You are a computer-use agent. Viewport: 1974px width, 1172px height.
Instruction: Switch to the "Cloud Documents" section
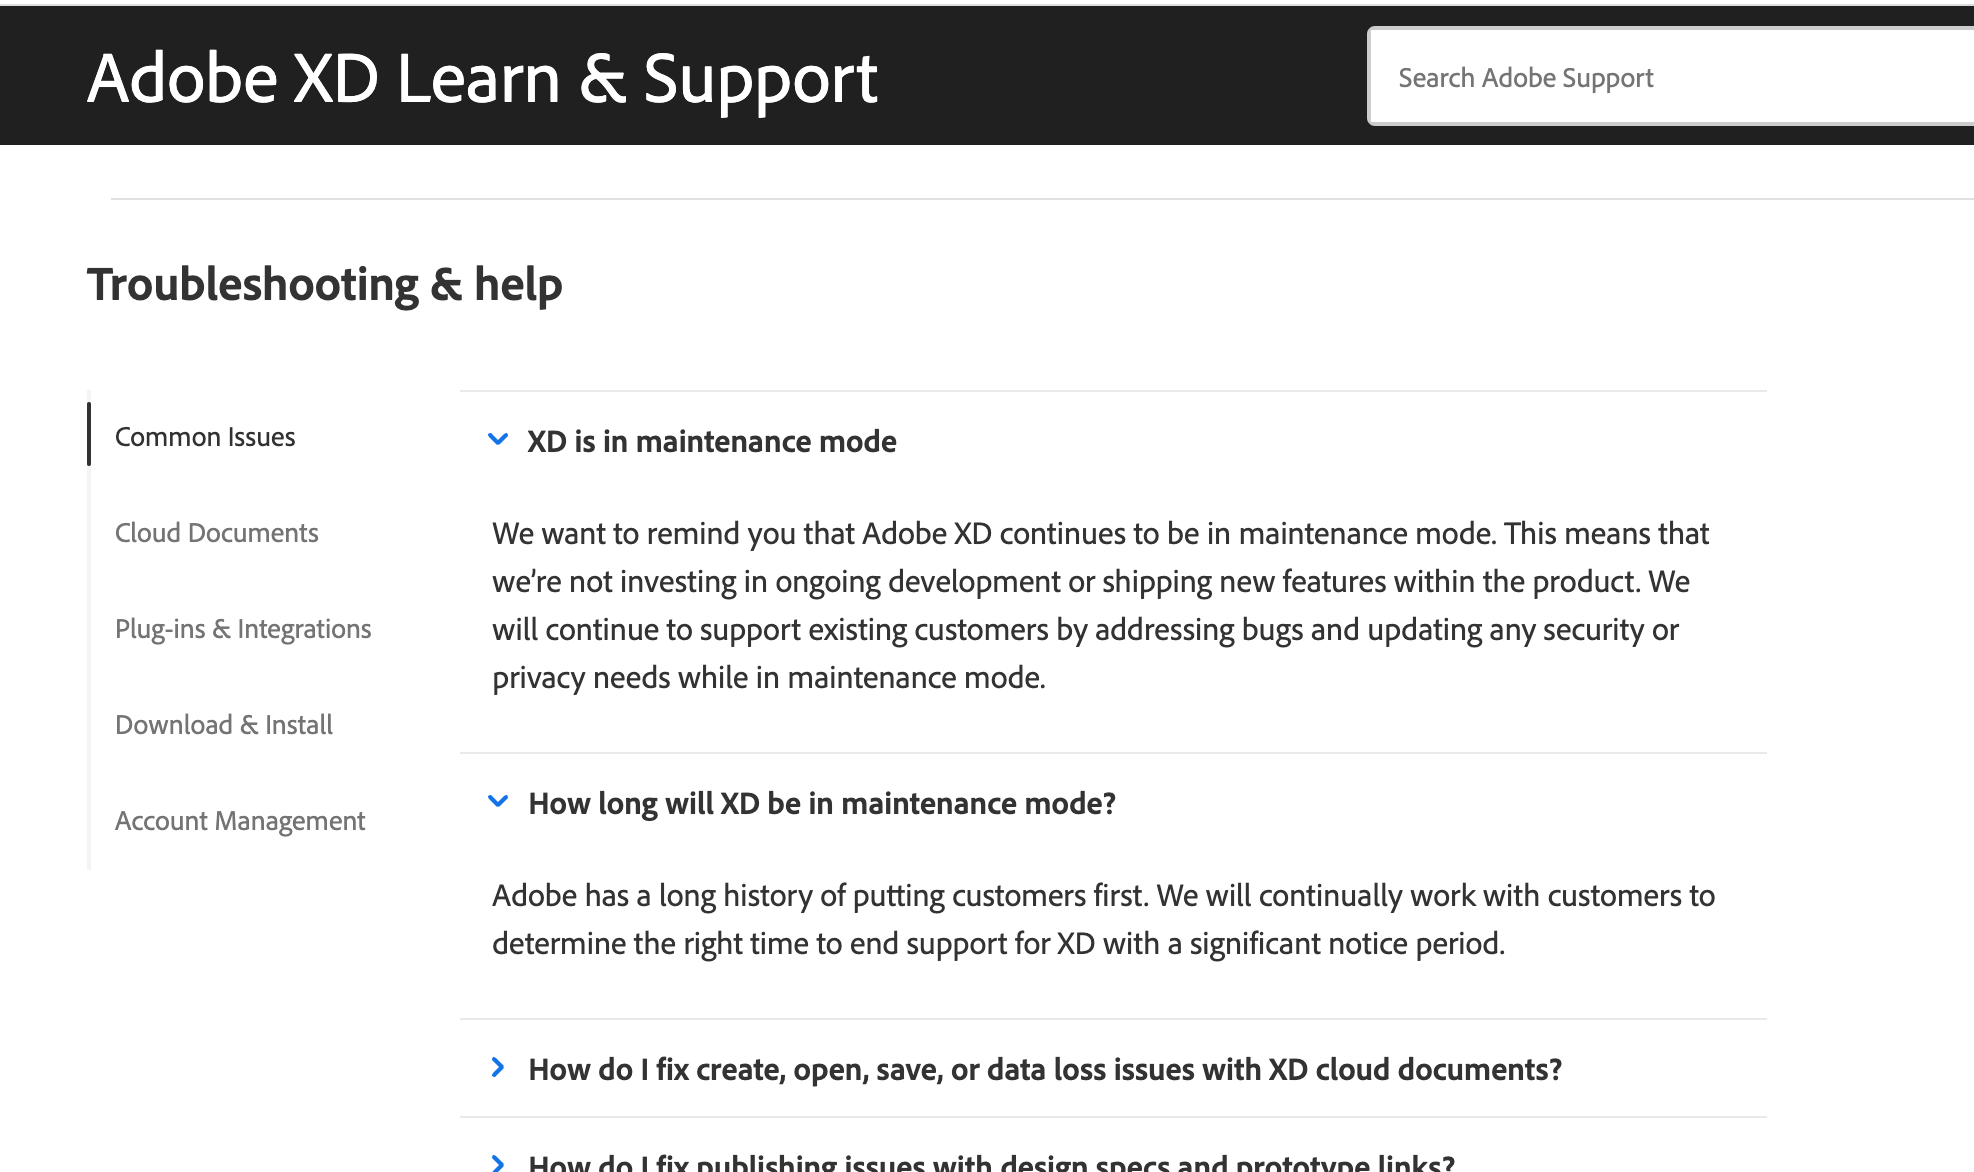pyautogui.click(x=217, y=532)
